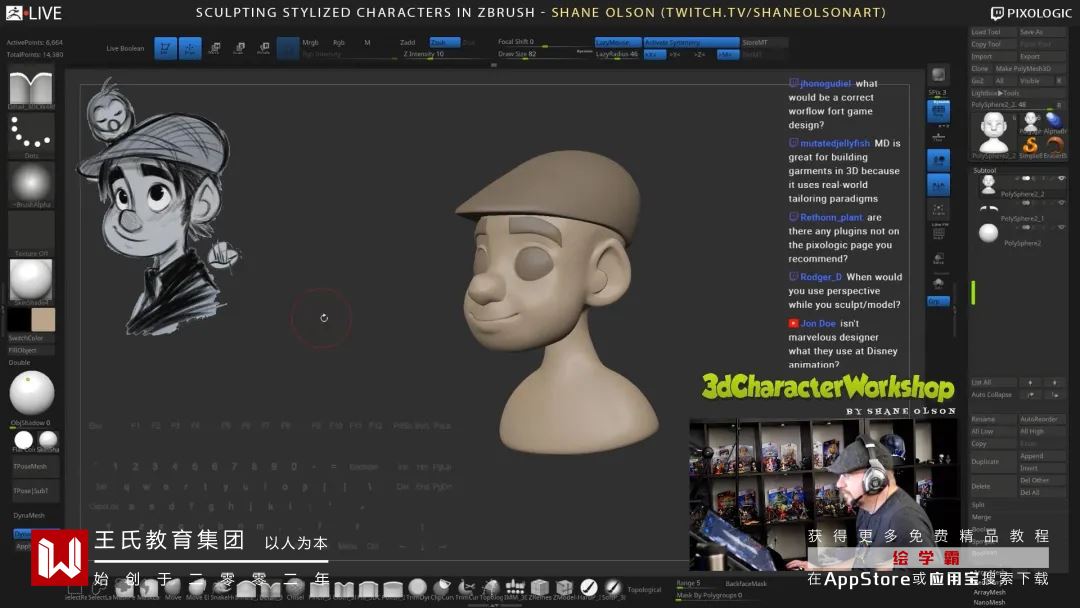Viewport: 1080px width, 608px height.
Task: Select the large PolySphere2_2 tool thumbnail
Action: tap(994, 133)
